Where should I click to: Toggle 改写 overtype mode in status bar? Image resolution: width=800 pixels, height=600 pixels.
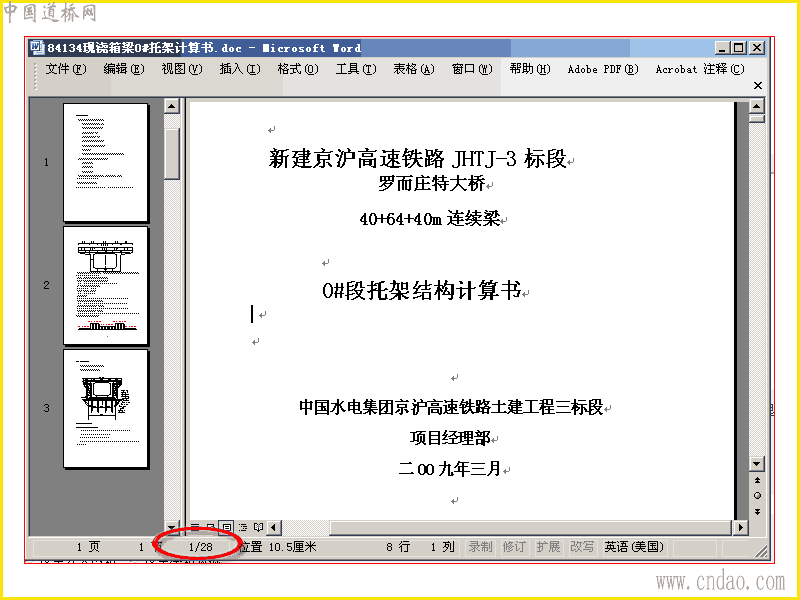pyautogui.click(x=582, y=547)
